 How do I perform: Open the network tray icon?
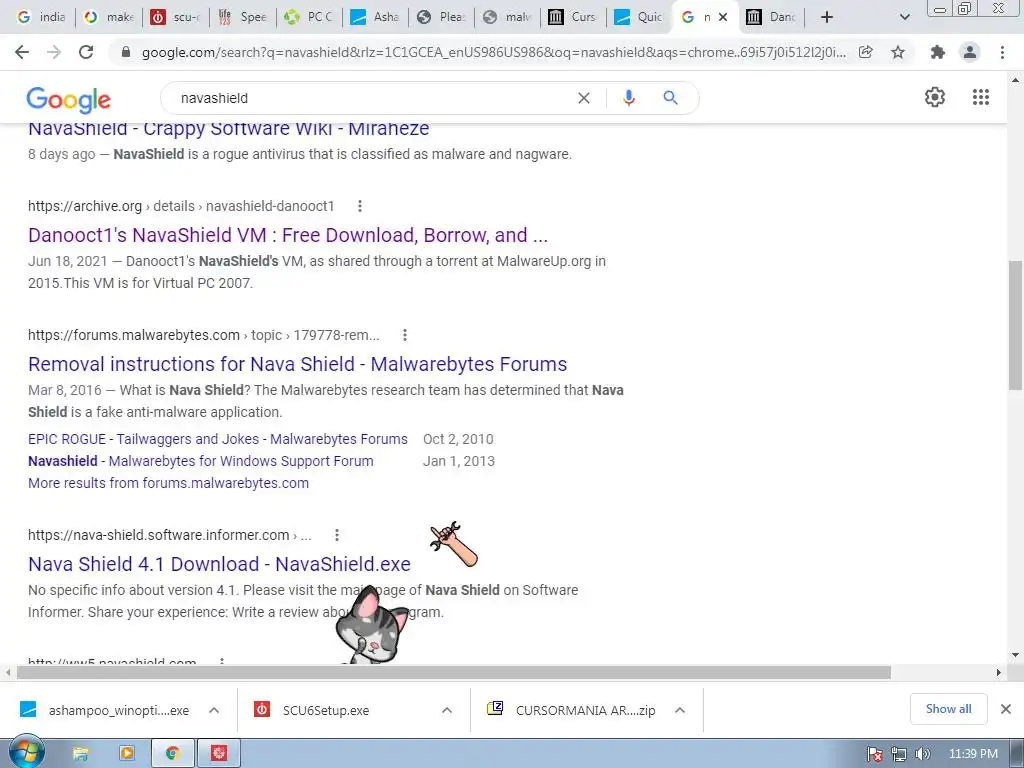tap(899, 754)
